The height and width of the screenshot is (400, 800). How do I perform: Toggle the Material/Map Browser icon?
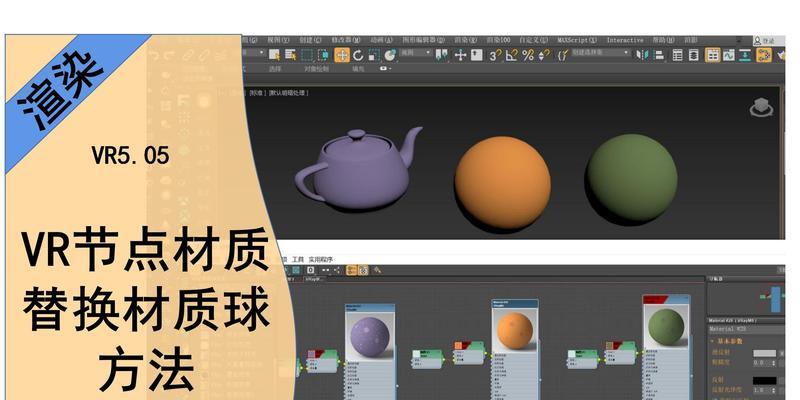click(x=352, y=270)
